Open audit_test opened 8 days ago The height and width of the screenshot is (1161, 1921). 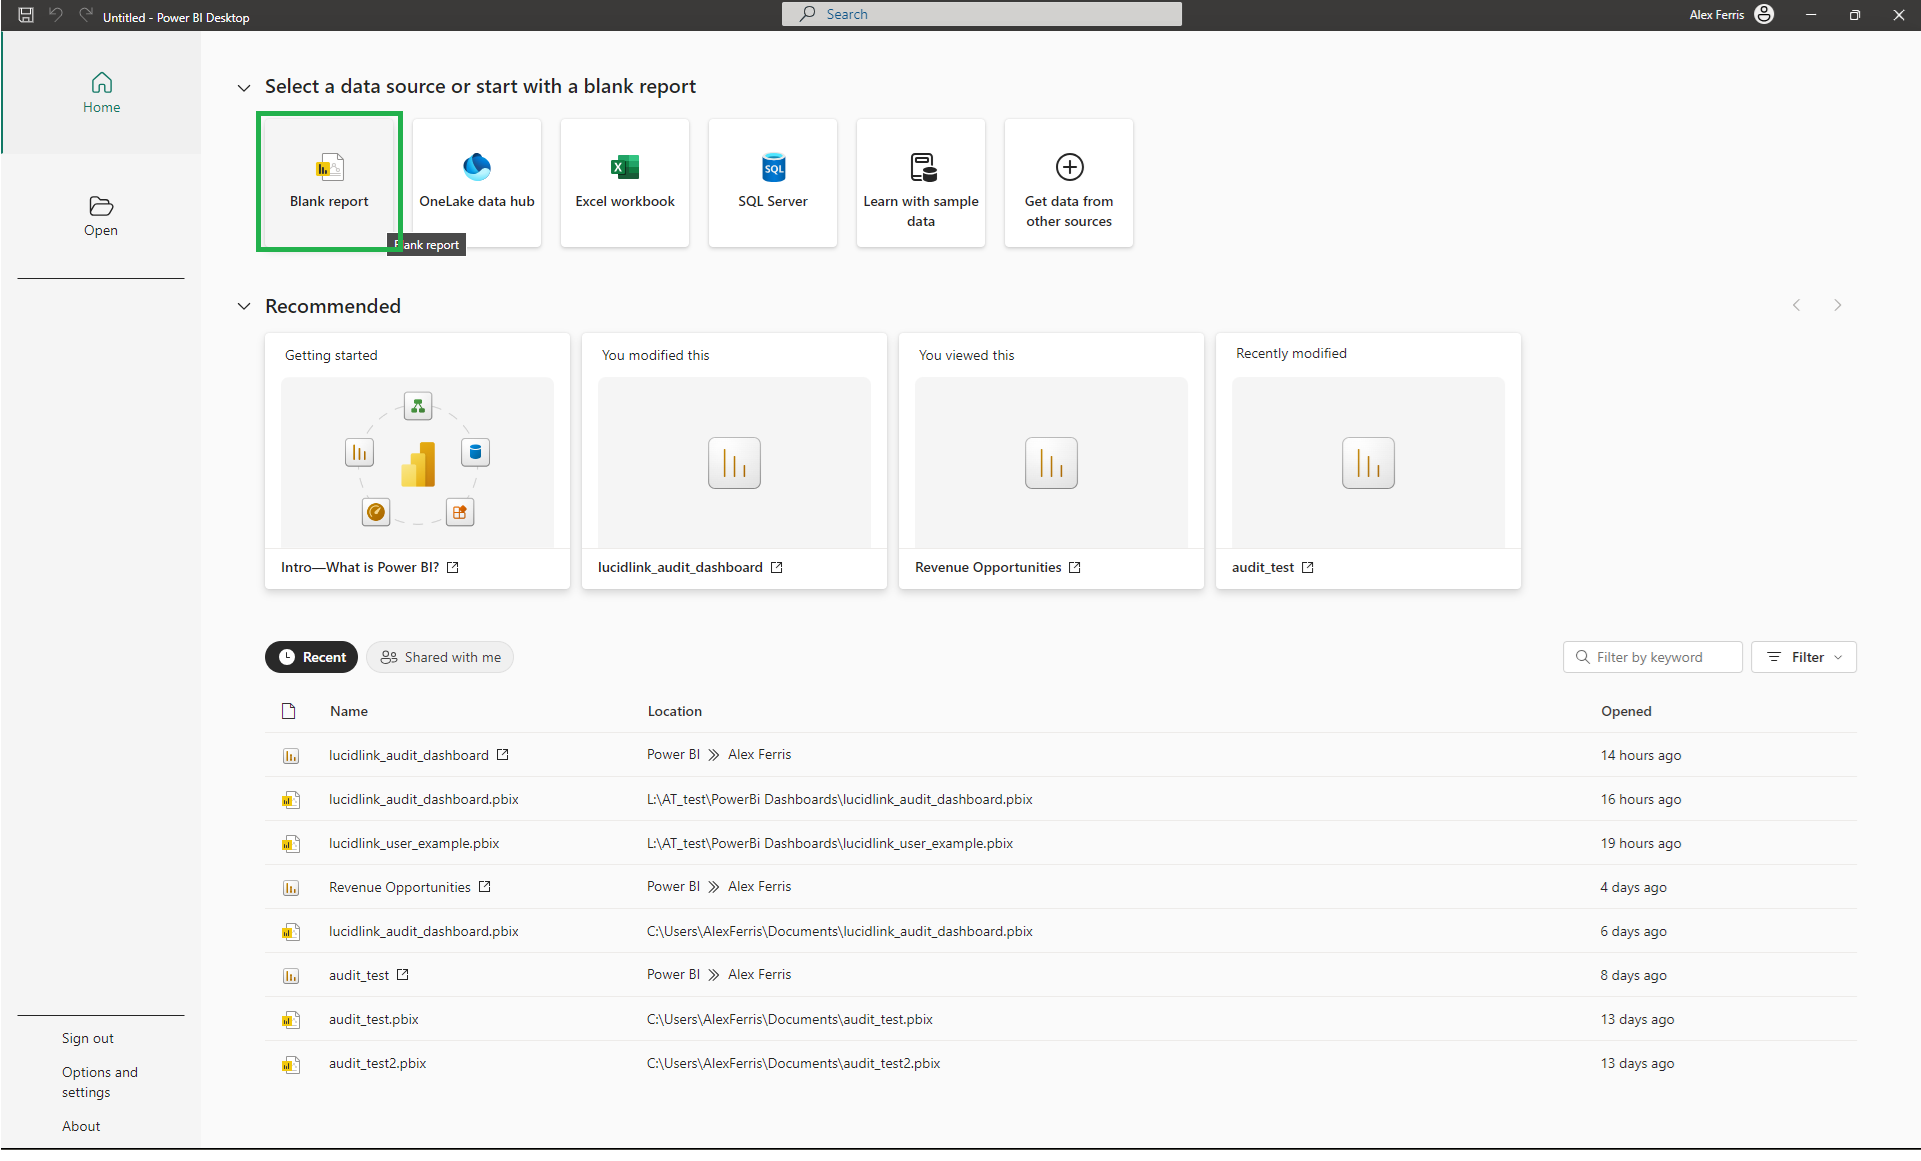pos(359,975)
